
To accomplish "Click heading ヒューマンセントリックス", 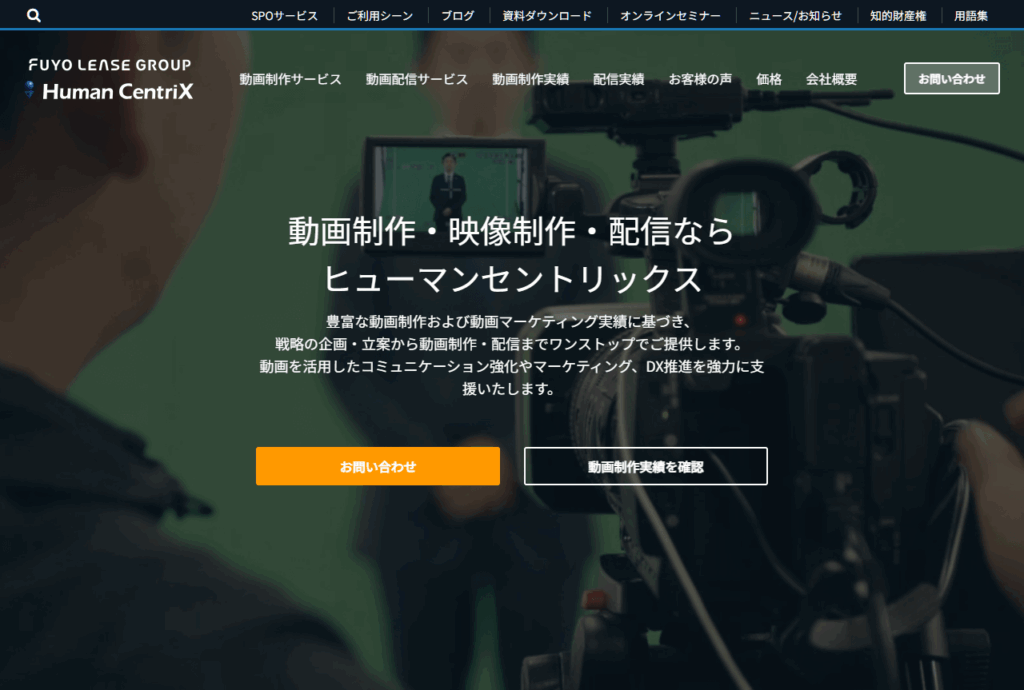I will (x=513, y=279).
